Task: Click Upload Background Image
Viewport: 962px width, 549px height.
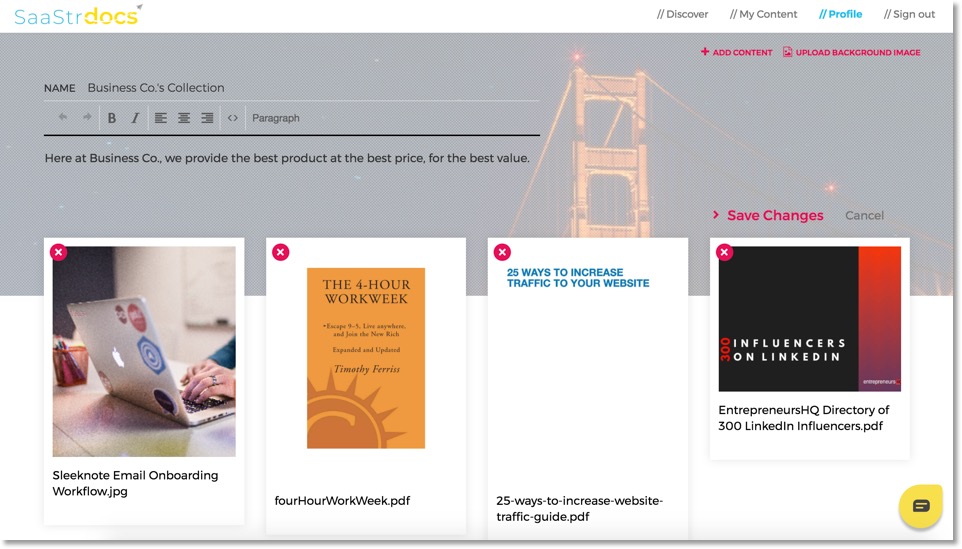Action: click(852, 52)
